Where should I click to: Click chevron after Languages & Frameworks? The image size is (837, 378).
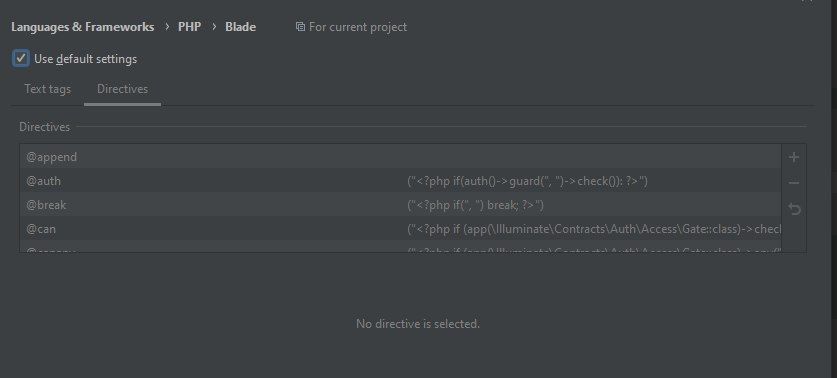(x=167, y=27)
